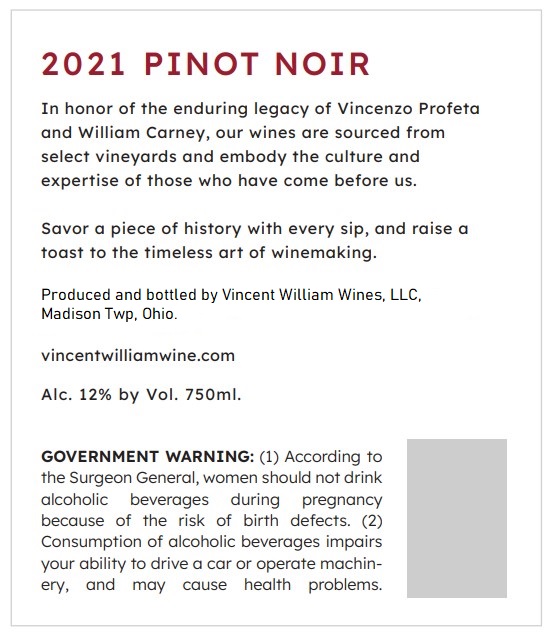
Task: Click the word PINOT in title
Action: point(202,64)
